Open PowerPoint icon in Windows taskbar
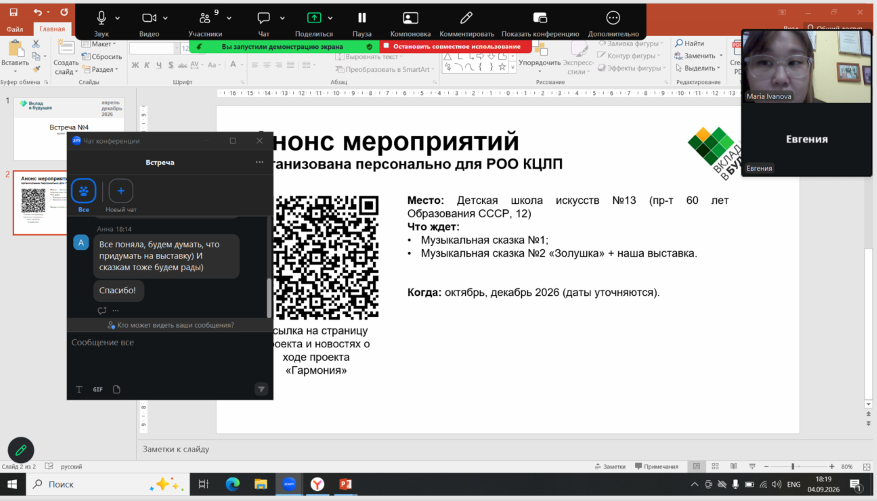The width and height of the screenshot is (877, 501). pos(345,484)
